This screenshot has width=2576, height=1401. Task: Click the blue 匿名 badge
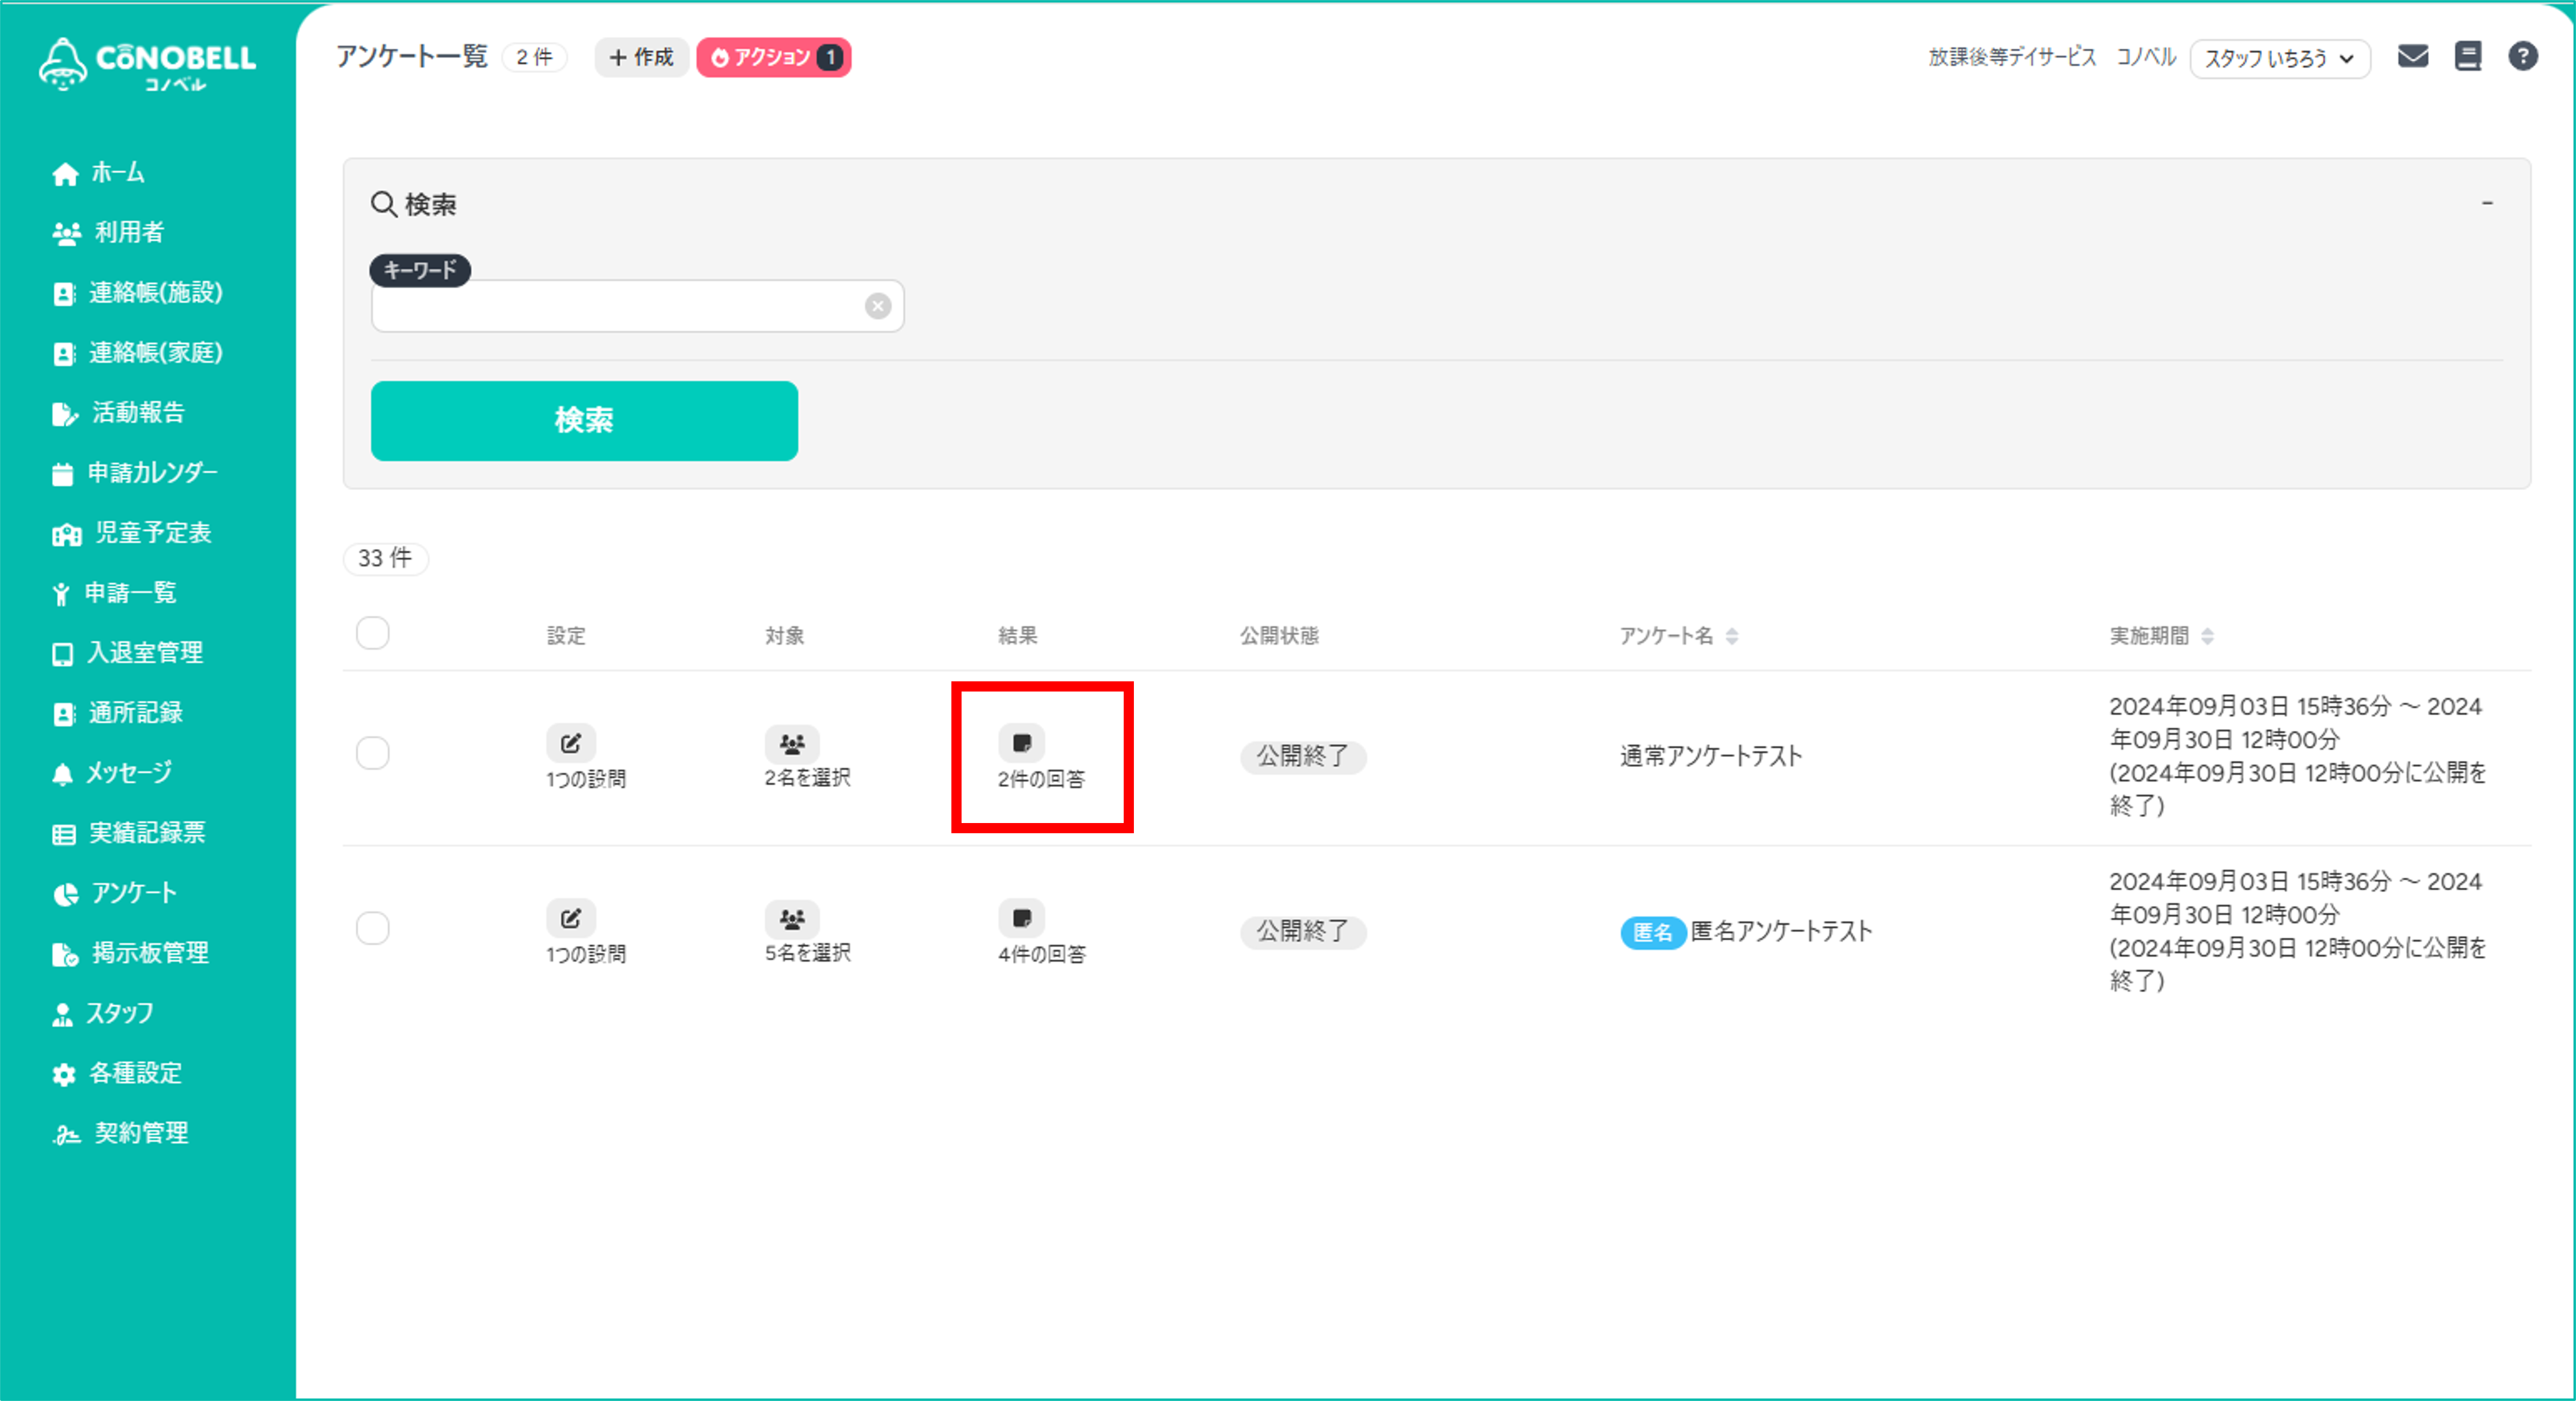coord(1653,933)
